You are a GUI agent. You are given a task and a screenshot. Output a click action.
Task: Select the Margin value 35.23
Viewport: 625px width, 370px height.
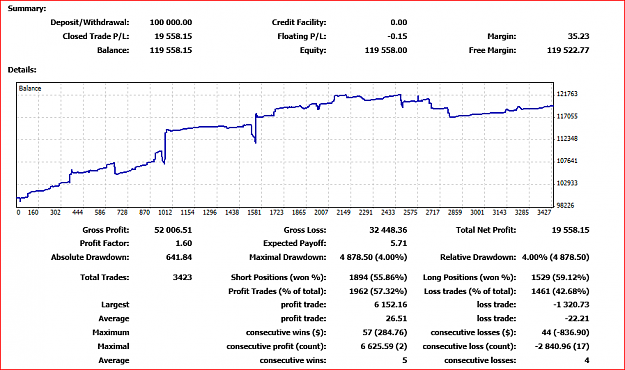pyautogui.click(x=578, y=36)
